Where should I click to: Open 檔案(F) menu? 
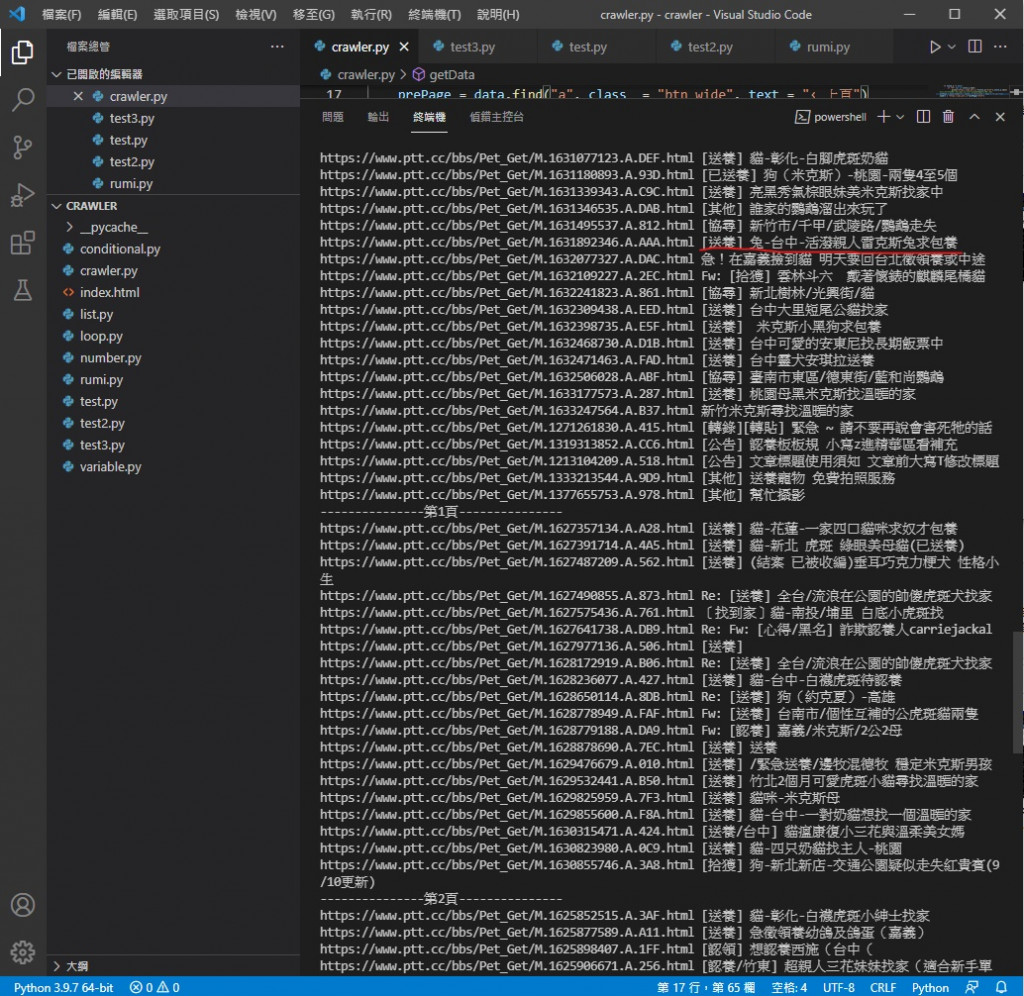pos(61,14)
